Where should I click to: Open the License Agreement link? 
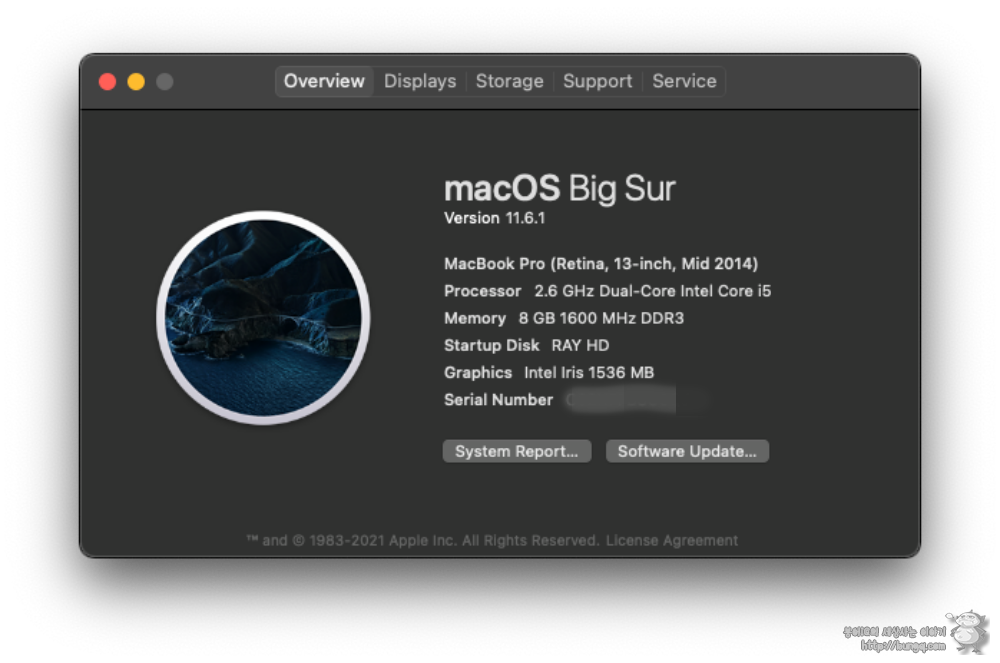(672, 541)
